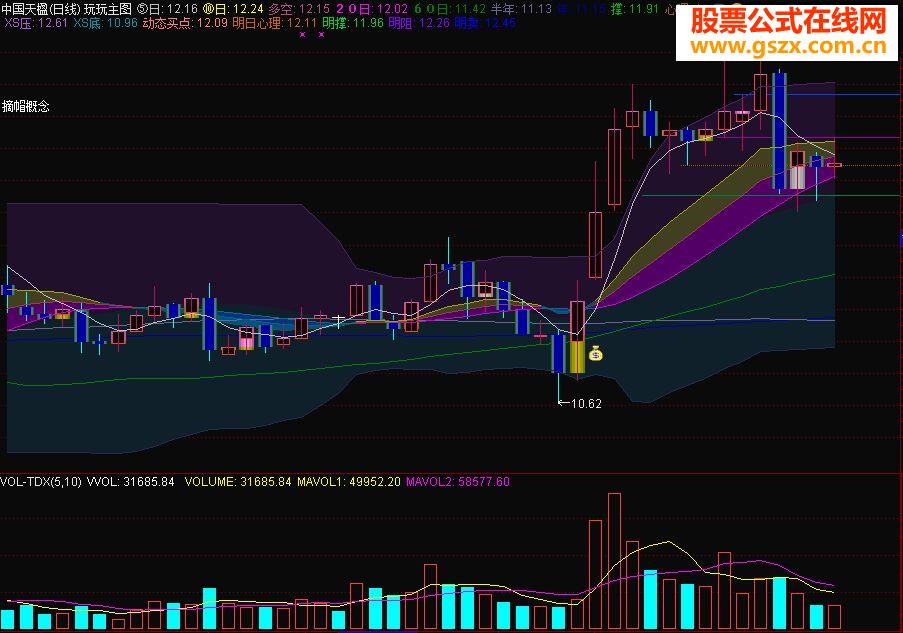Click the tallest red volume bar

pos(614,561)
